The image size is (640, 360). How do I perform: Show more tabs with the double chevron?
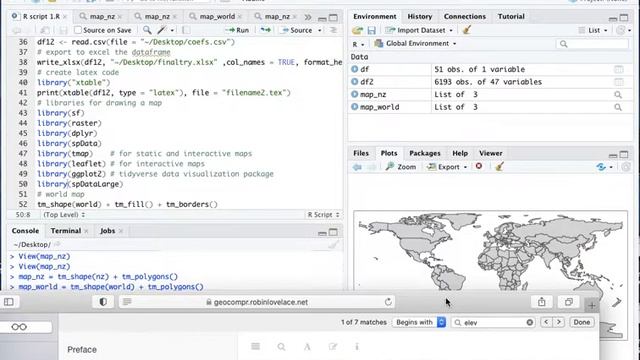click(x=308, y=17)
